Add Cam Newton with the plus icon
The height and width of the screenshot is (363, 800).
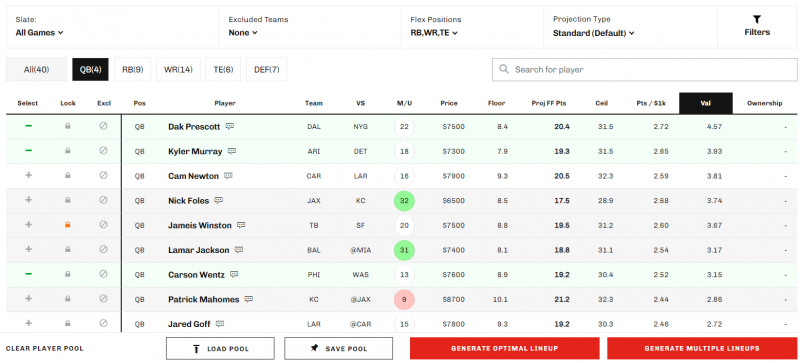[29, 175]
